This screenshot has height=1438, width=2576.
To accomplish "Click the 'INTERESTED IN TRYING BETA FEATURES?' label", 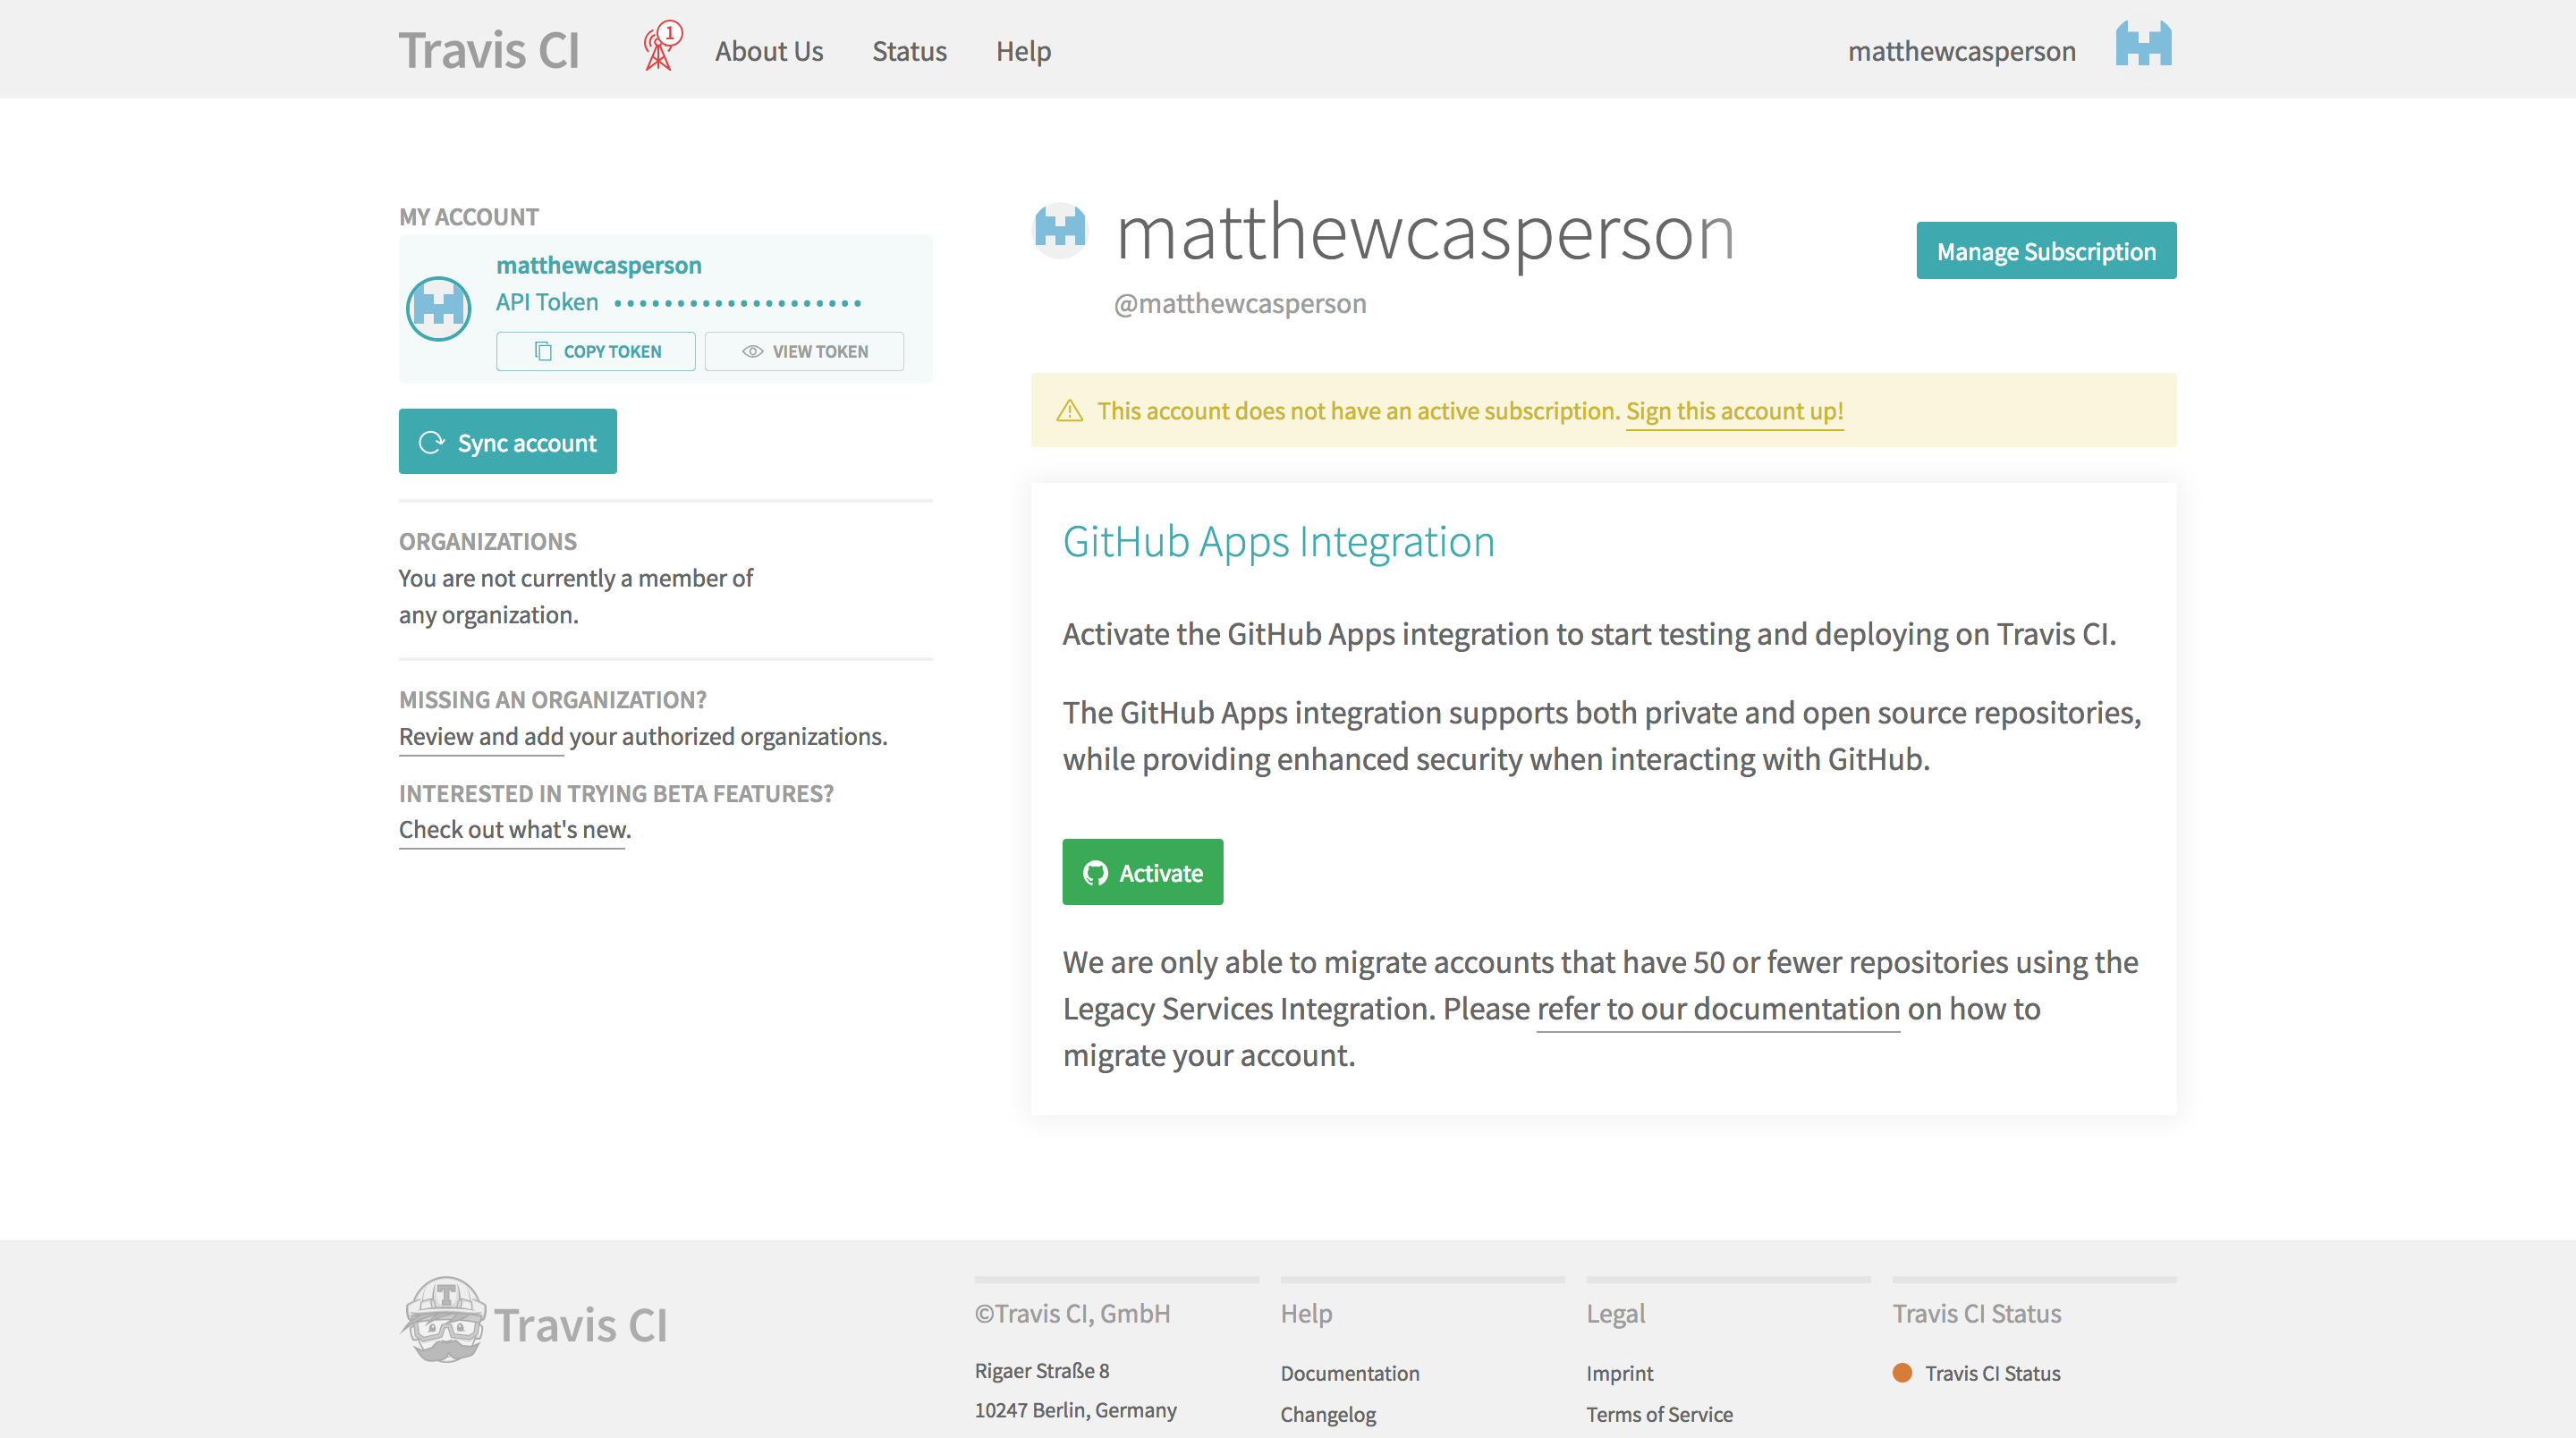I will coord(616,793).
